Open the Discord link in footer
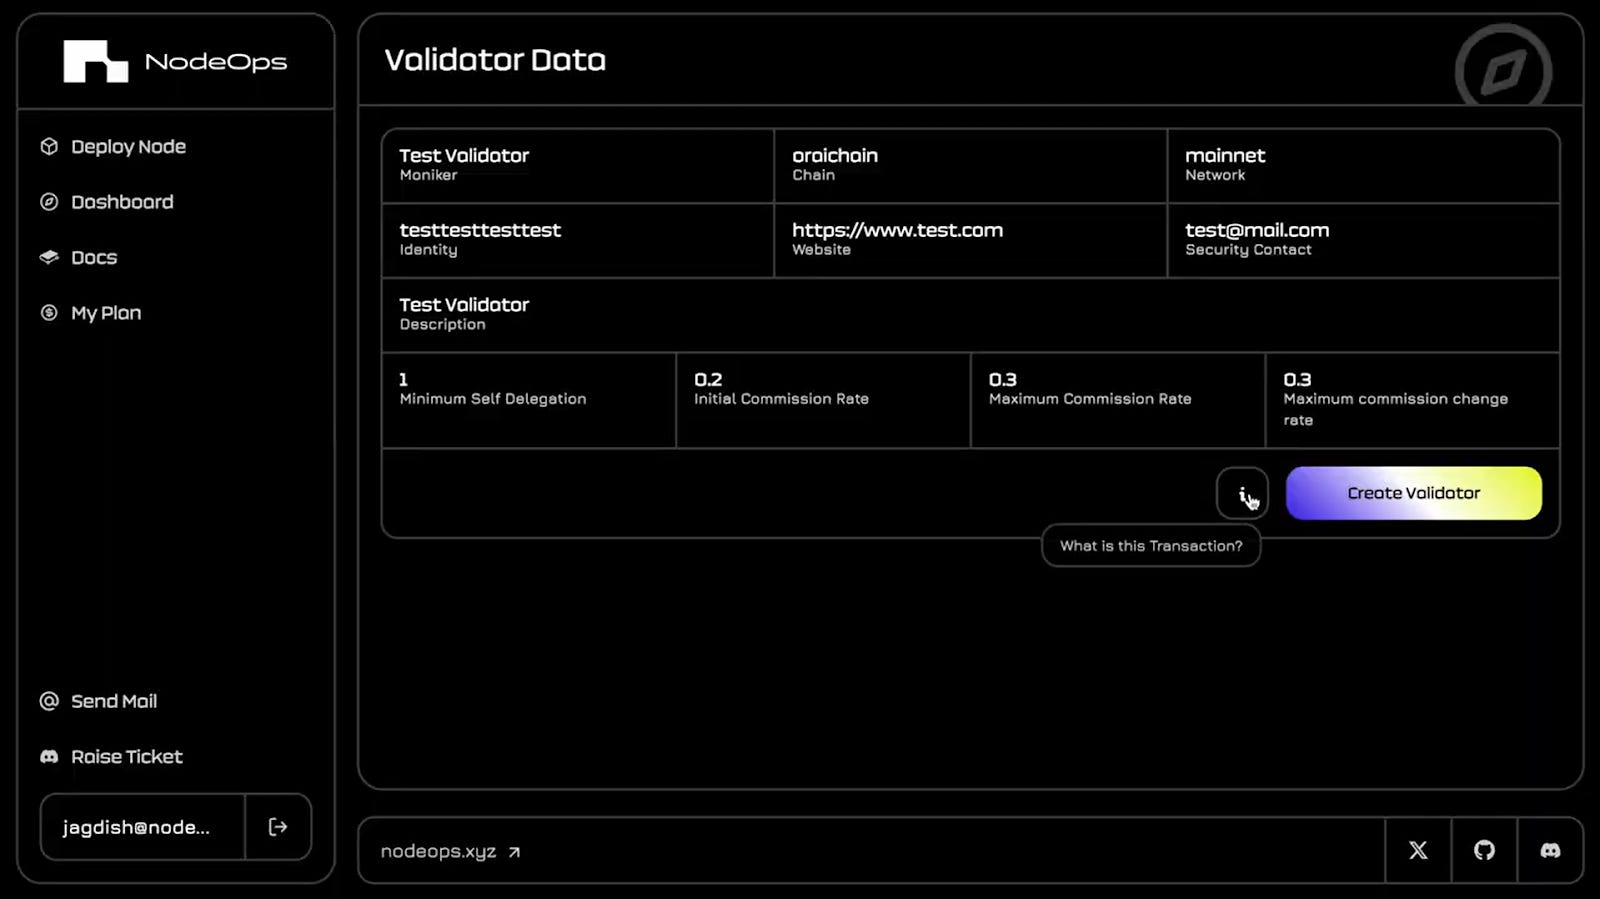Image resolution: width=1600 pixels, height=899 pixels. click(x=1550, y=850)
